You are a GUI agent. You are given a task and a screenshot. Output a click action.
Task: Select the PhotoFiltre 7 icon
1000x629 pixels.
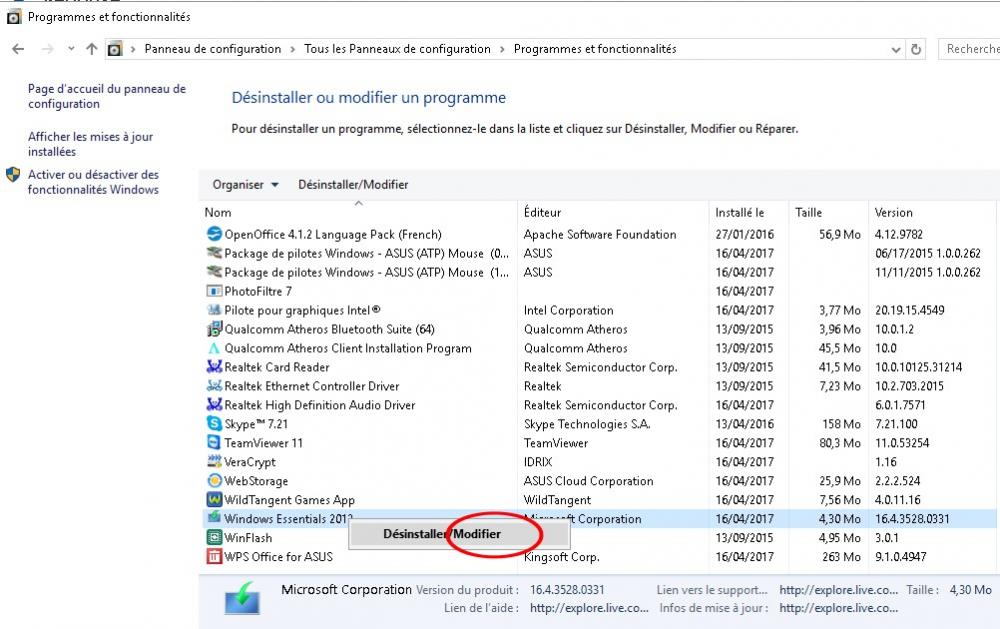(x=212, y=291)
